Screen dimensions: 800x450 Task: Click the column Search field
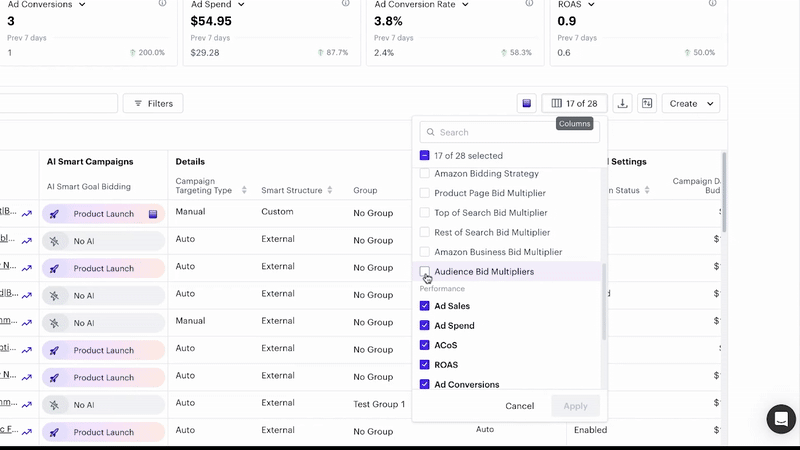point(515,132)
